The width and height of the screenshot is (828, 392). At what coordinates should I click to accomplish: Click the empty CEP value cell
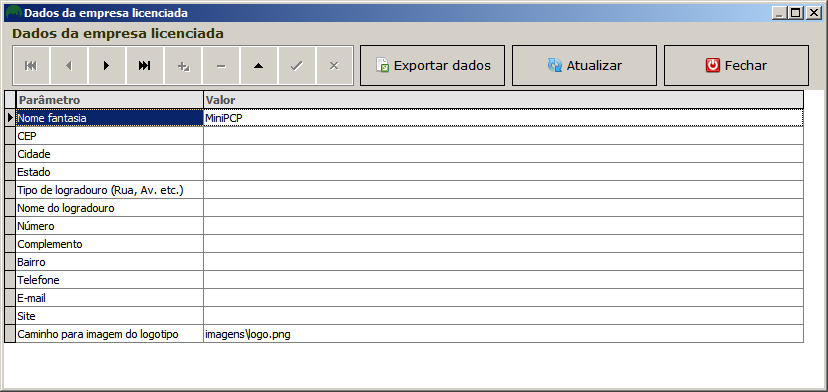click(x=504, y=136)
